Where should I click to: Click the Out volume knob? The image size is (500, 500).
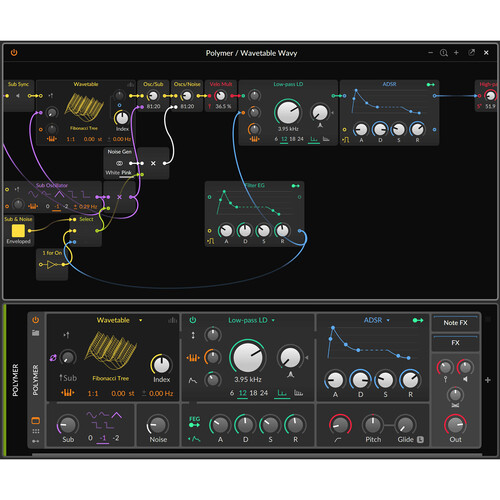[x=455, y=425]
